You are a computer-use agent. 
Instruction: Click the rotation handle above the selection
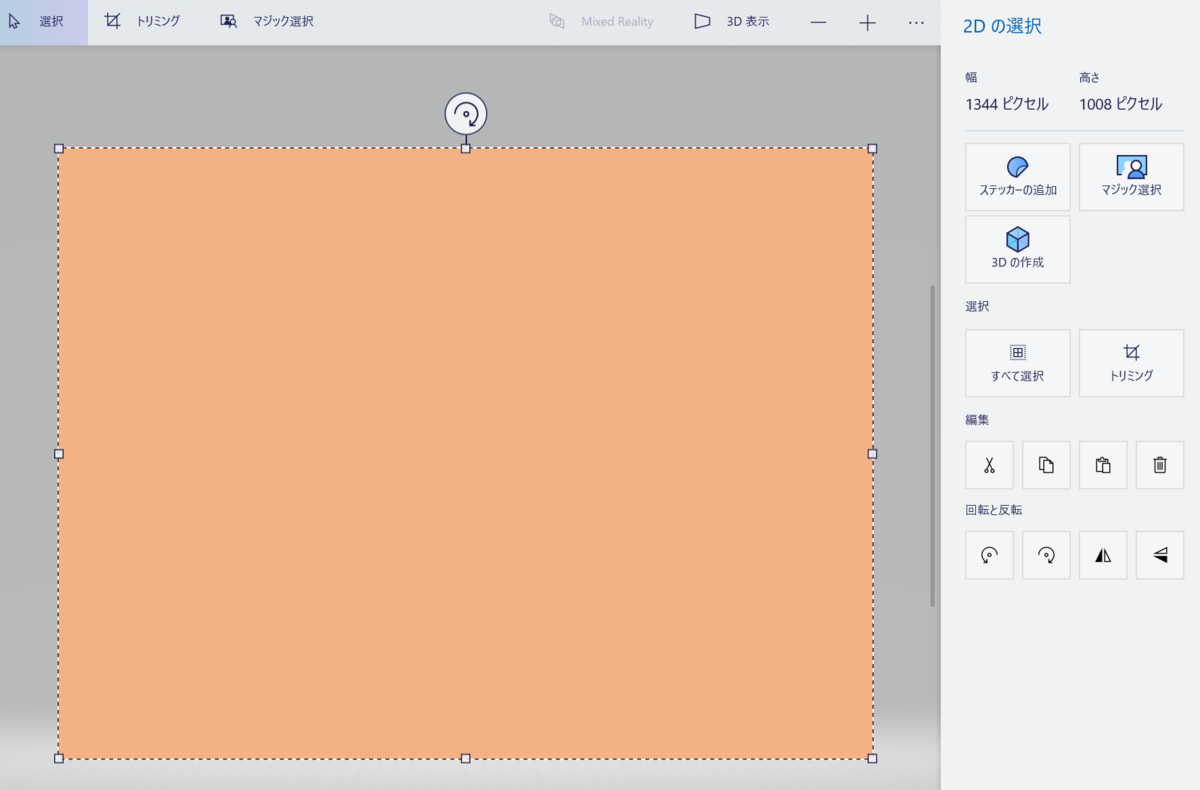pyautogui.click(x=465, y=114)
